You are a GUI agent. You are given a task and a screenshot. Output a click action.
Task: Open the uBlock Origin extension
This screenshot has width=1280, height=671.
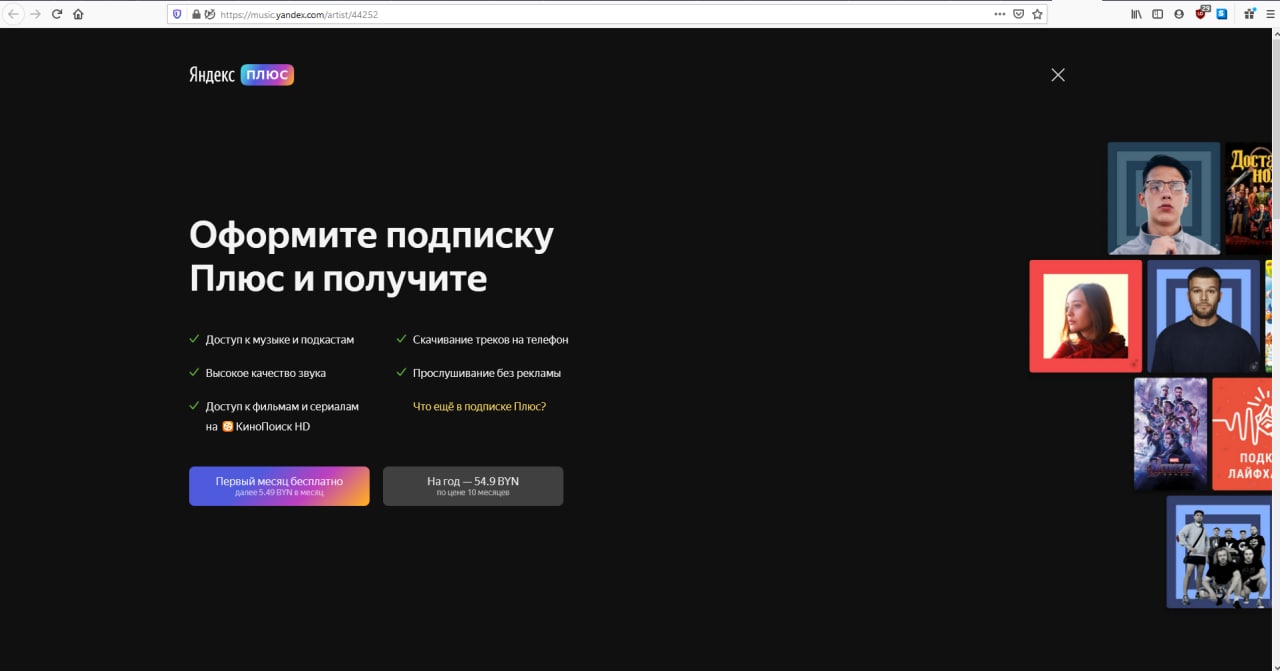coord(1201,13)
